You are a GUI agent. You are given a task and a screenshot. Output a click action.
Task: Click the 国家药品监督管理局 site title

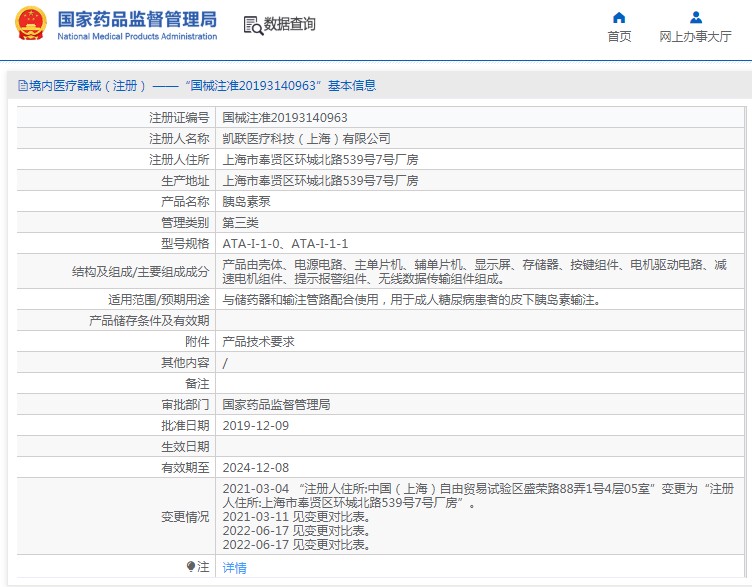(137, 20)
